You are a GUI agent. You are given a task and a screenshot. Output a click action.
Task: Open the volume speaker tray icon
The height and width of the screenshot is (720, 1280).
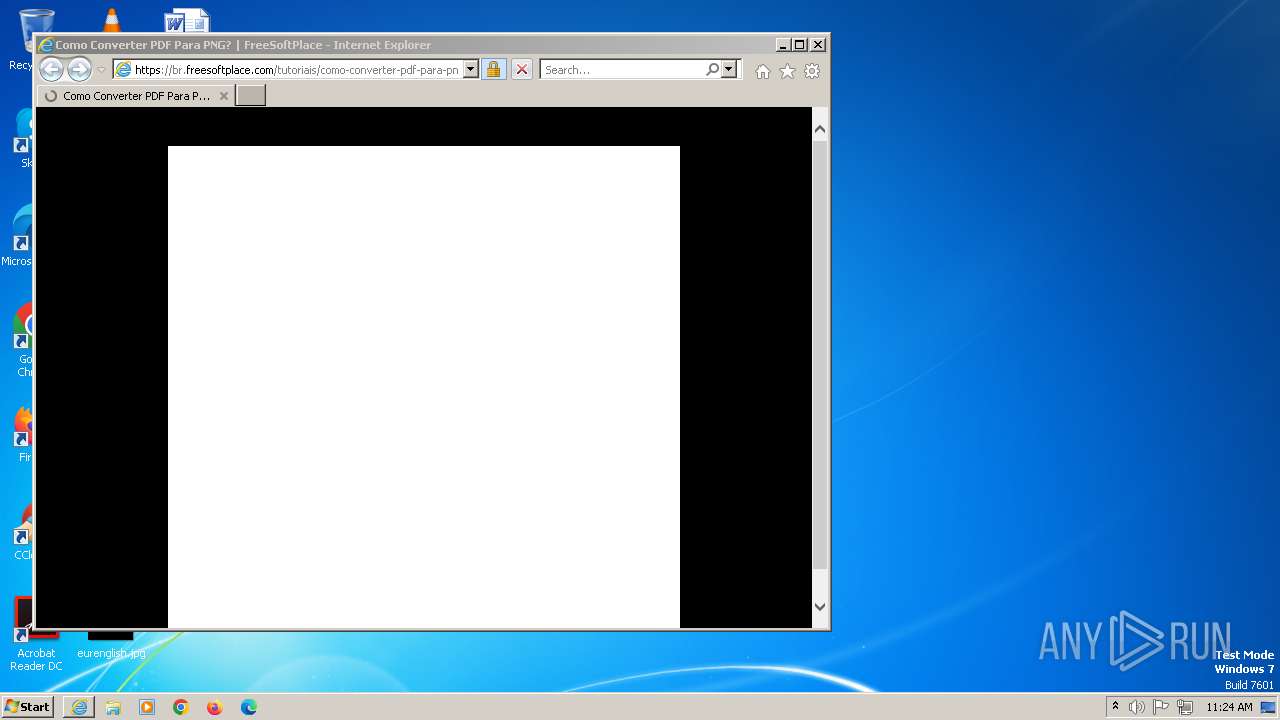point(1136,707)
